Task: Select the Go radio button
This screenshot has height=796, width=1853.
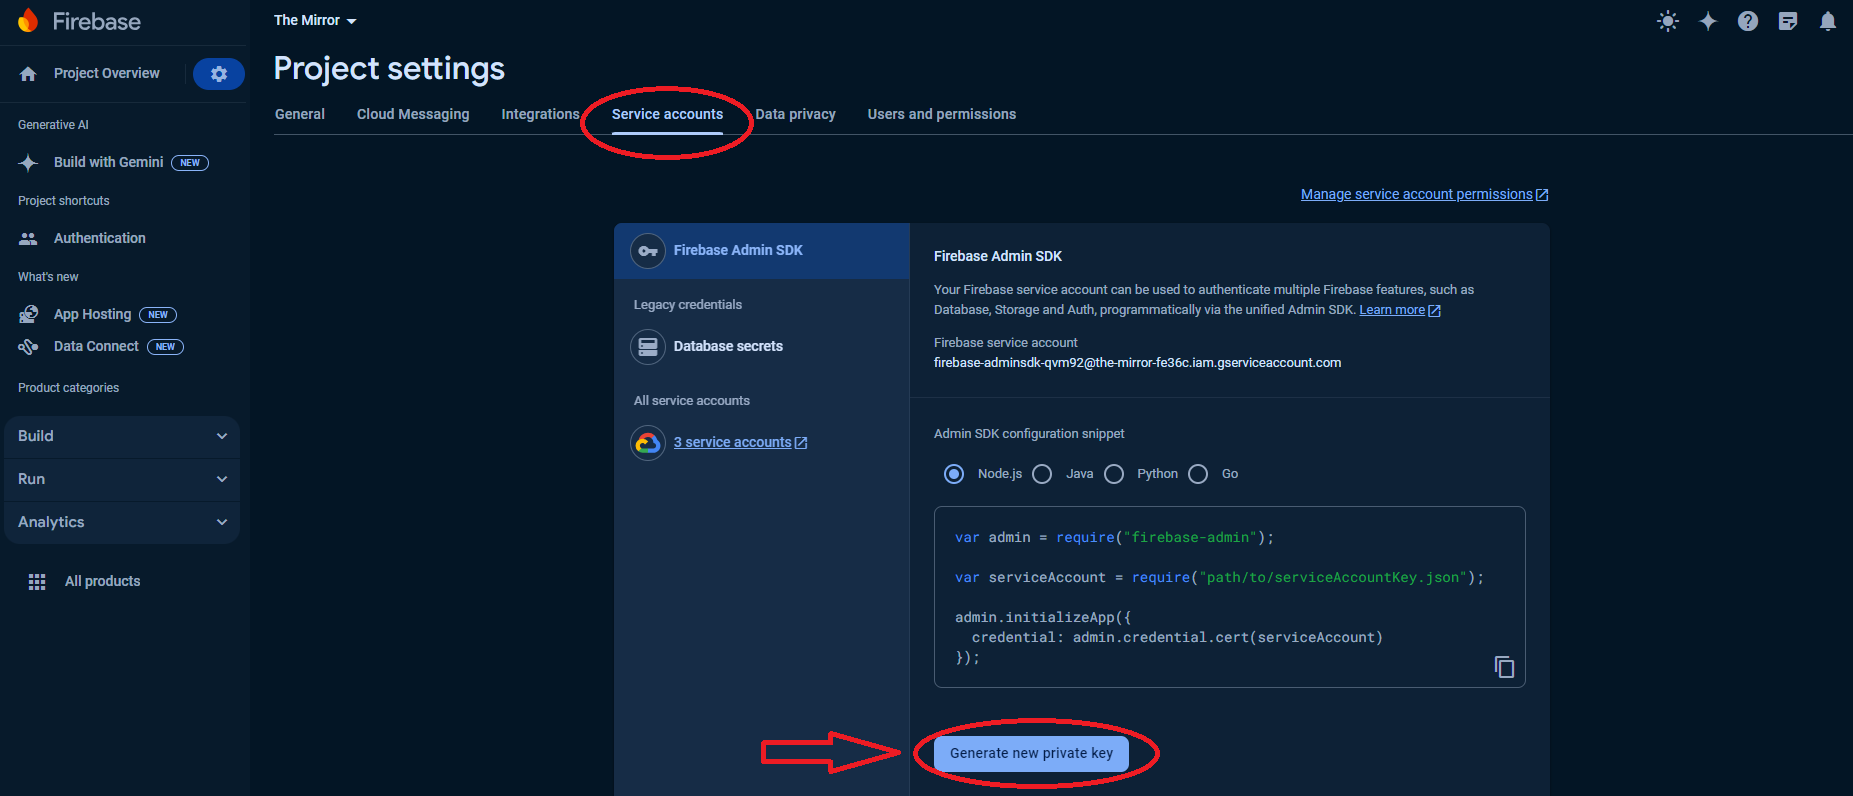Action: click(x=1198, y=474)
